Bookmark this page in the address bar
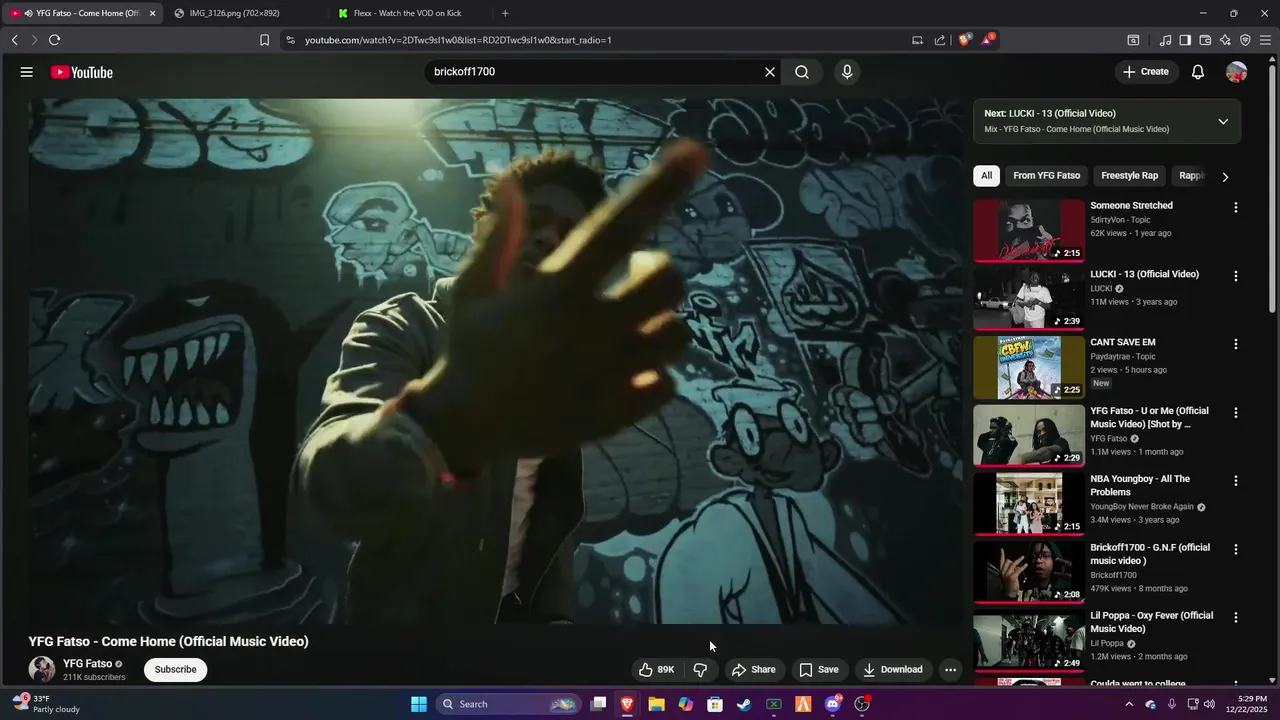Image resolution: width=1280 pixels, height=720 pixels. [264, 40]
